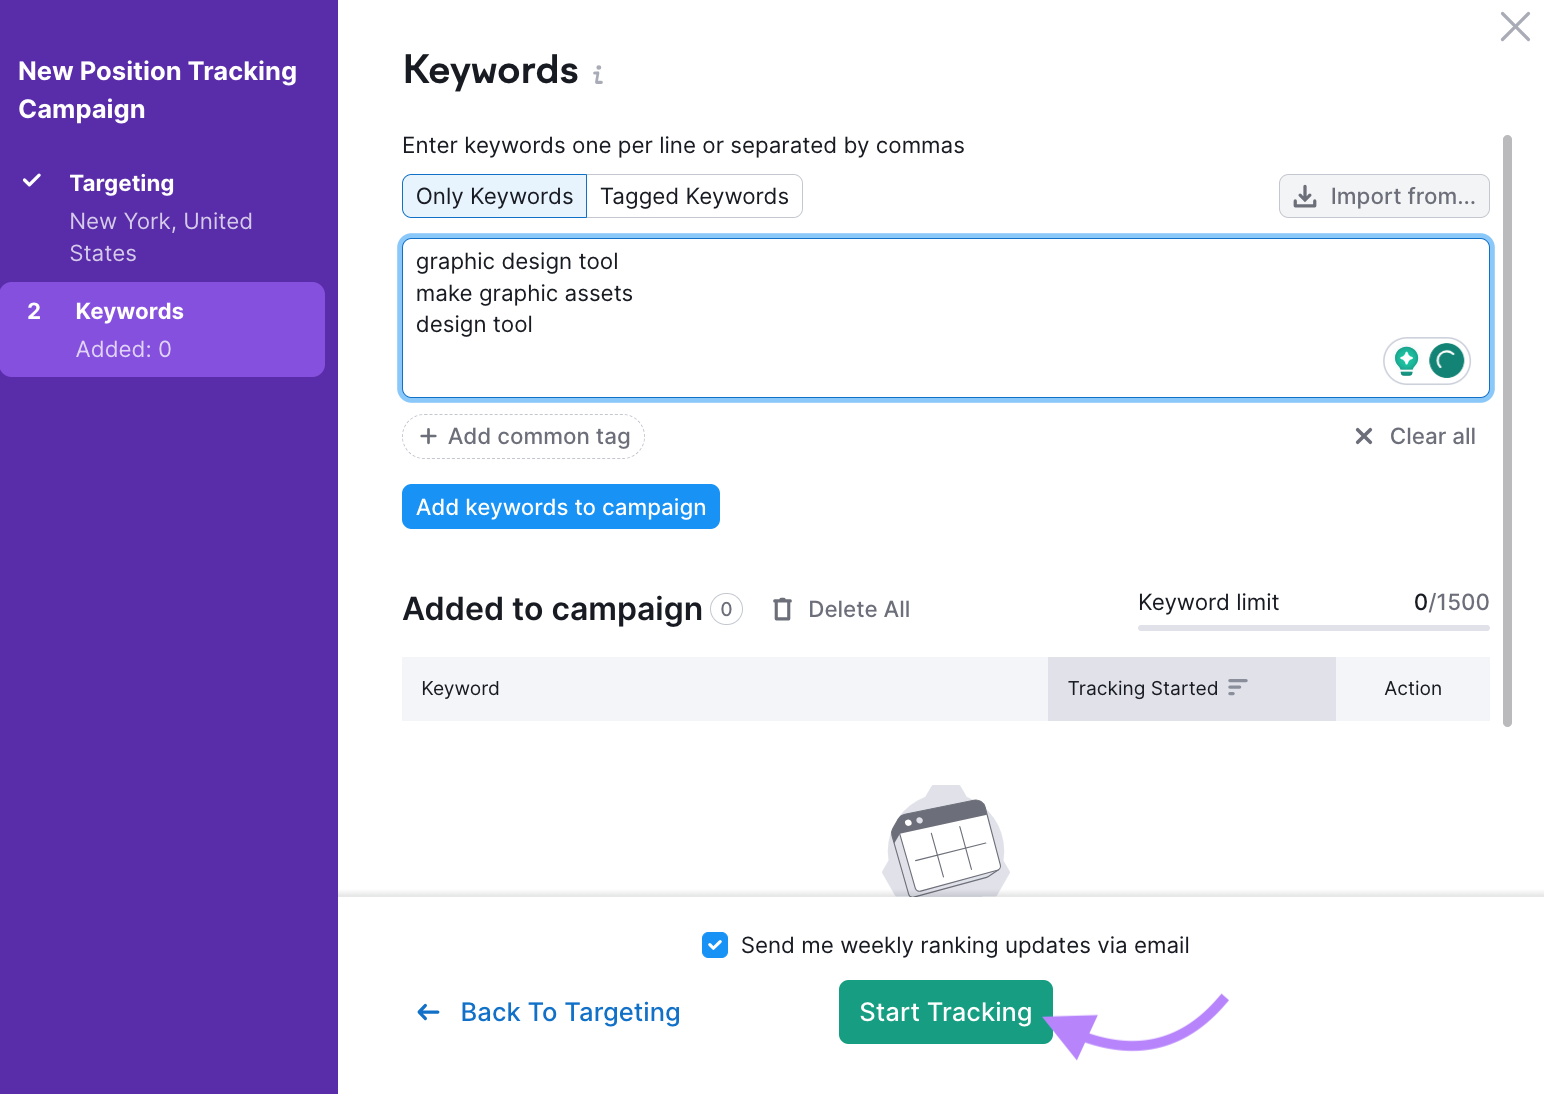The image size is (1544, 1094).
Task: Follow the Back To Targeting link
Action: pos(570,1012)
